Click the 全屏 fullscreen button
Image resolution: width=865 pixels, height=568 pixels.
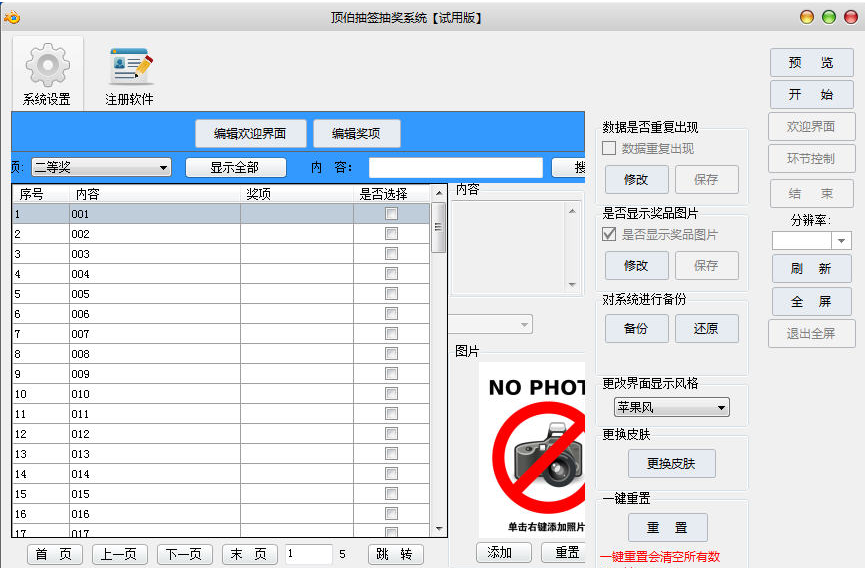pos(811,302)
